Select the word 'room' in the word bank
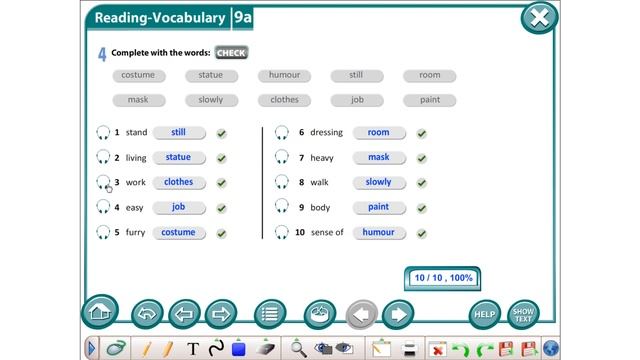The height and width of the screenshot is (360, 640). [x=429, y=76]
